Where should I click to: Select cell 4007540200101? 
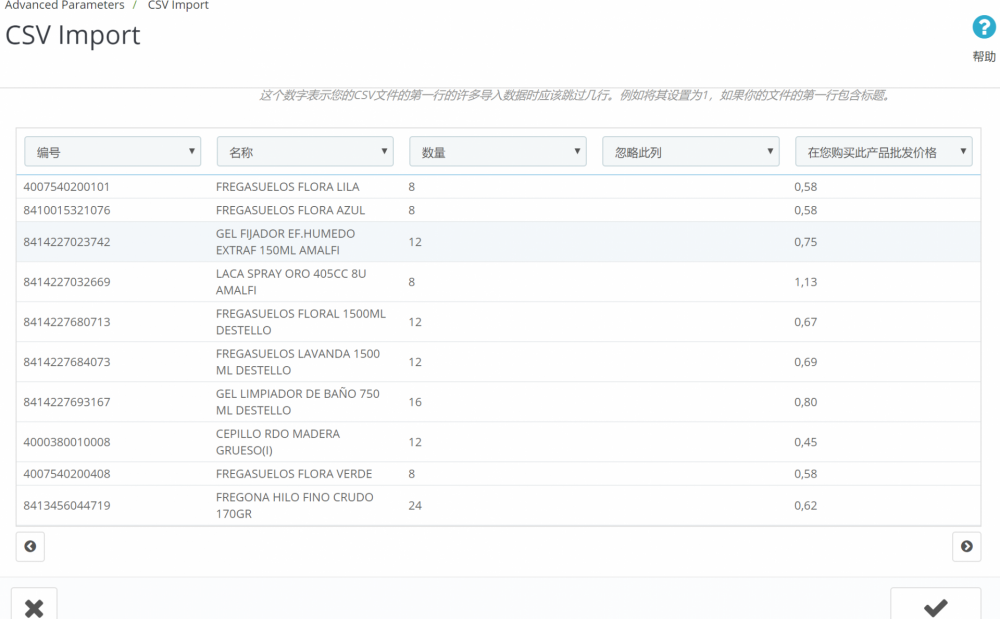pyautogui.click(x=66, y=187)
